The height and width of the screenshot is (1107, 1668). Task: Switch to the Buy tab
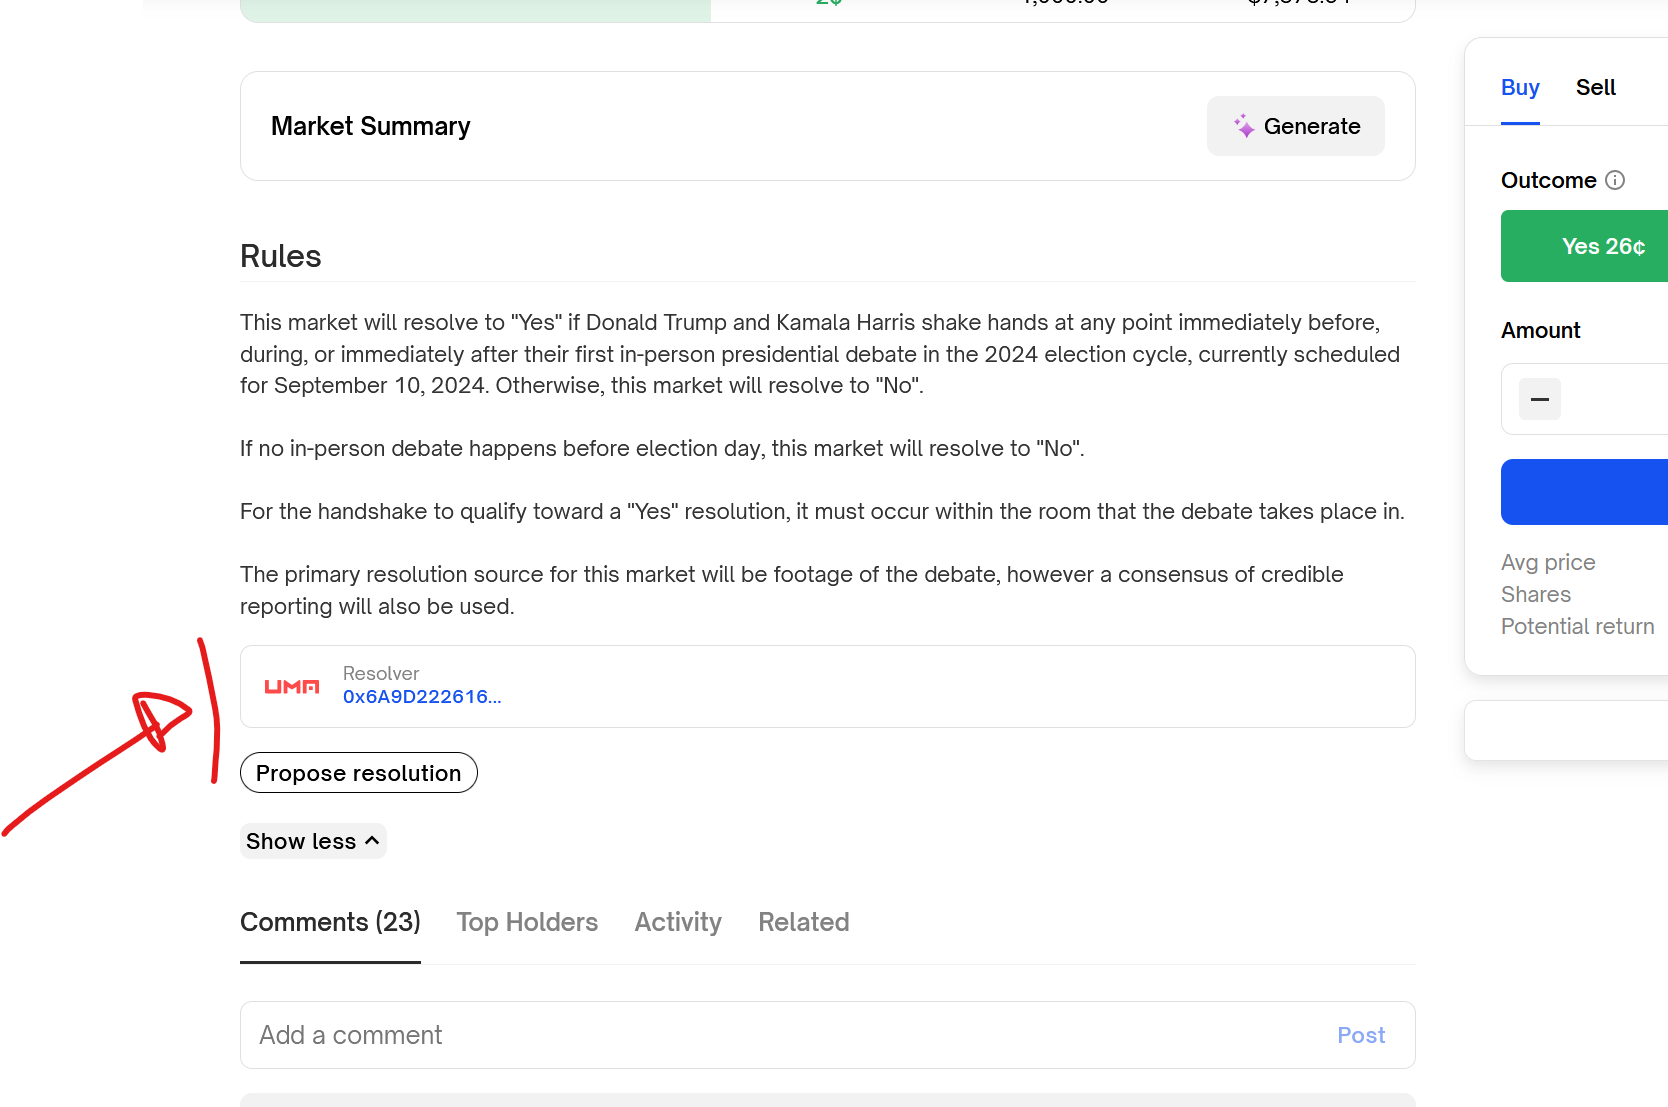(x=1520, y=88)
